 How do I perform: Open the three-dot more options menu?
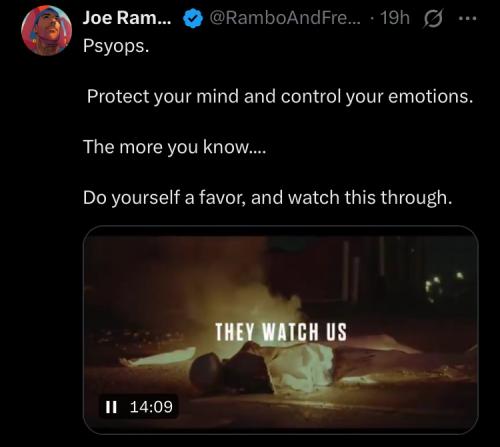(x=468, y=19)
